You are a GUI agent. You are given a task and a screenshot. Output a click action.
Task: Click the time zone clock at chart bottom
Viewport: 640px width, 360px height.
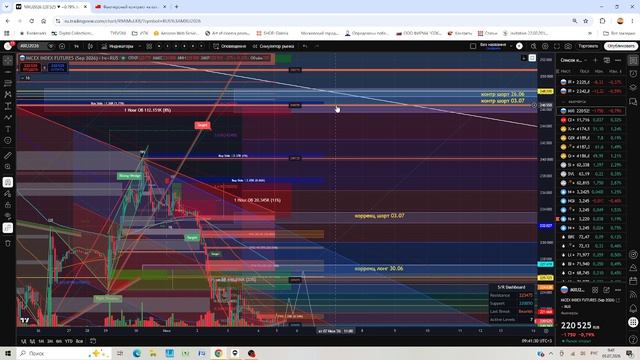coord(536,341)
